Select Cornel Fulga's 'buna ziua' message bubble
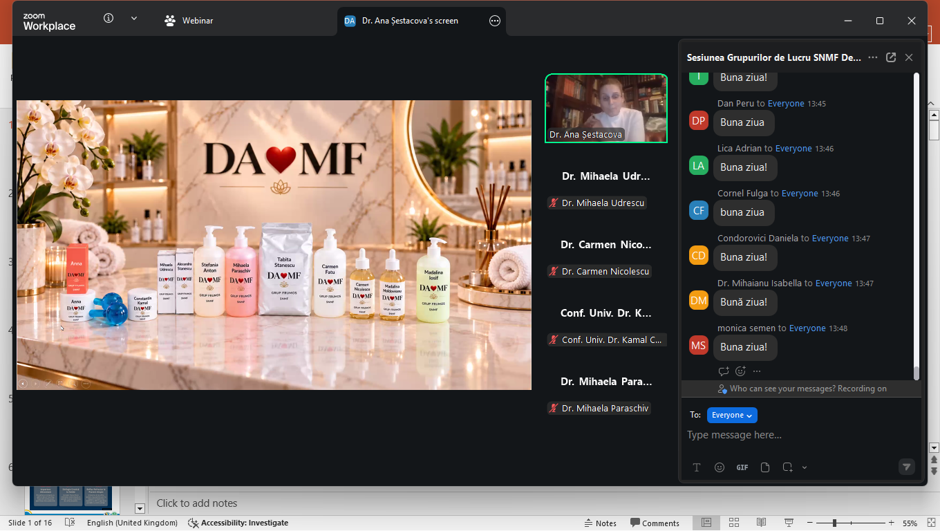 742,212
